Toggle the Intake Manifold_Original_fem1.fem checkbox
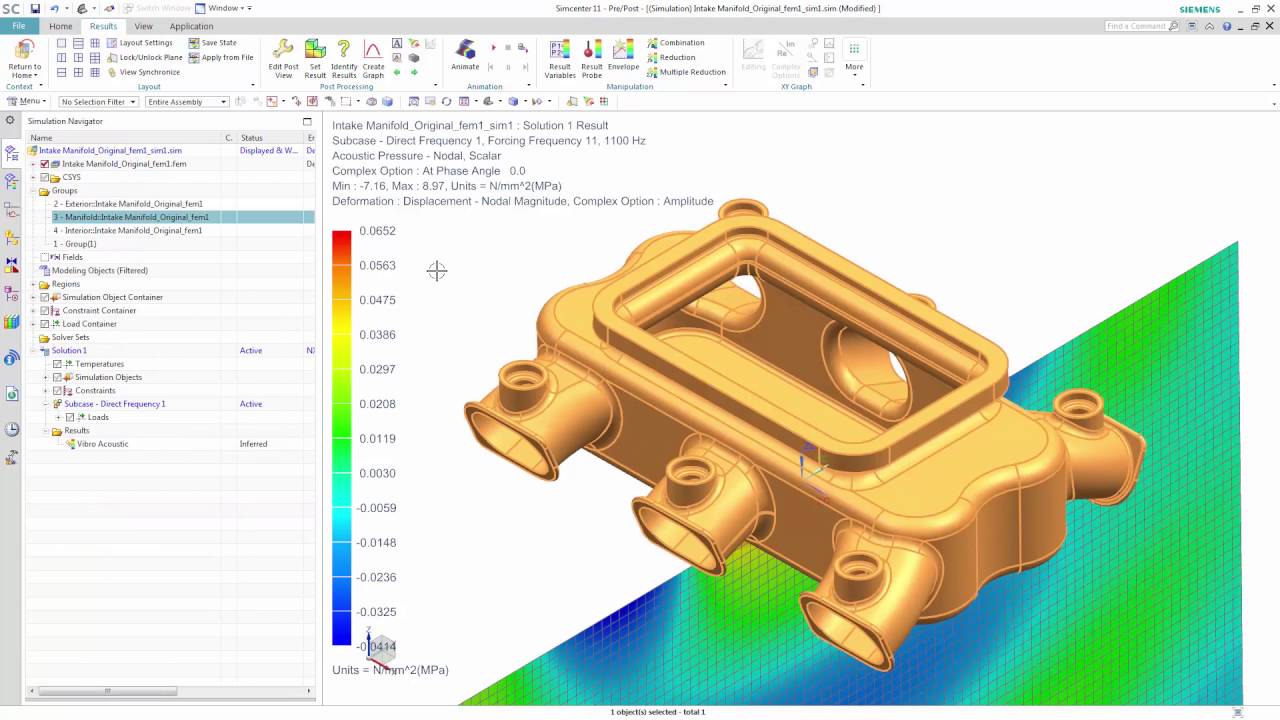The height and width of the screenshot is (720, 1280). (44, 164)
